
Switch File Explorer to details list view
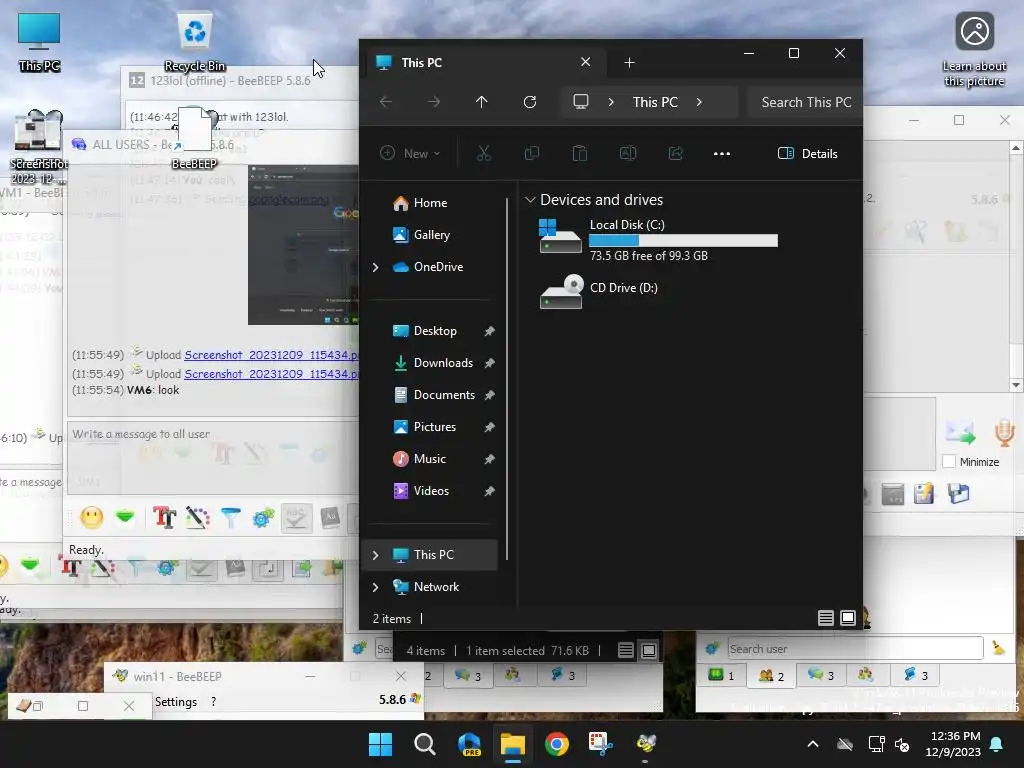click(x=825, y=618)
